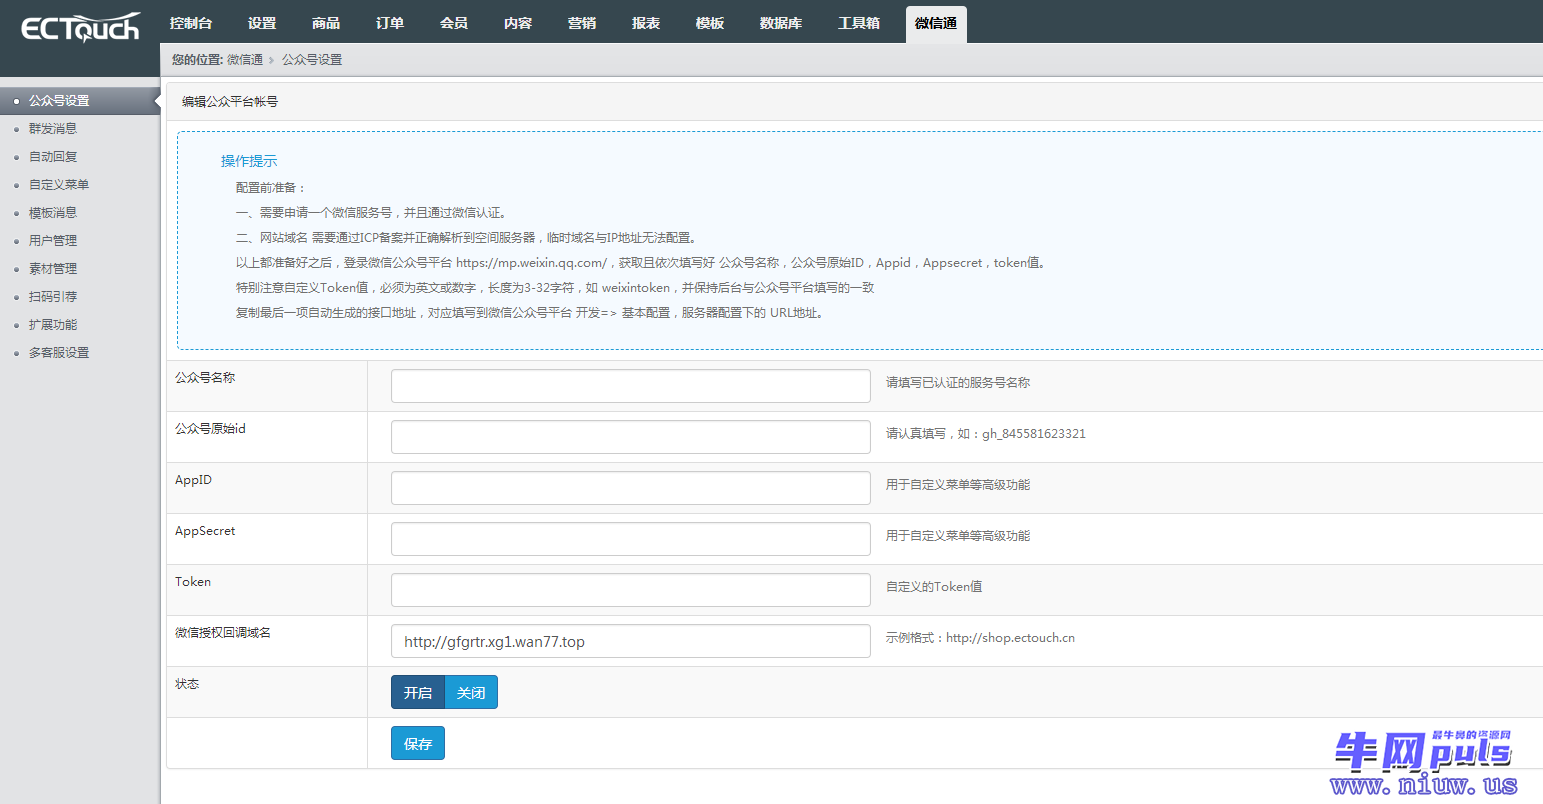Open 扩展功能 in the sidebar
This screenshot has width=1543, height=804.
[53, 325]
